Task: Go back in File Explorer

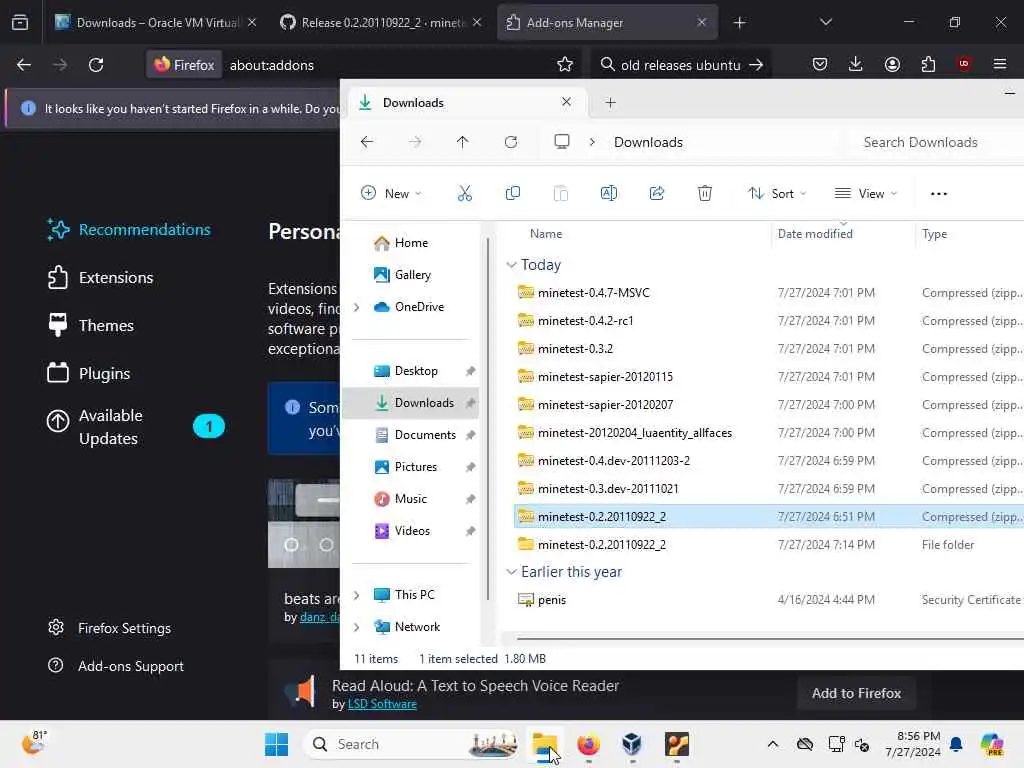Action: coord(367,142)
